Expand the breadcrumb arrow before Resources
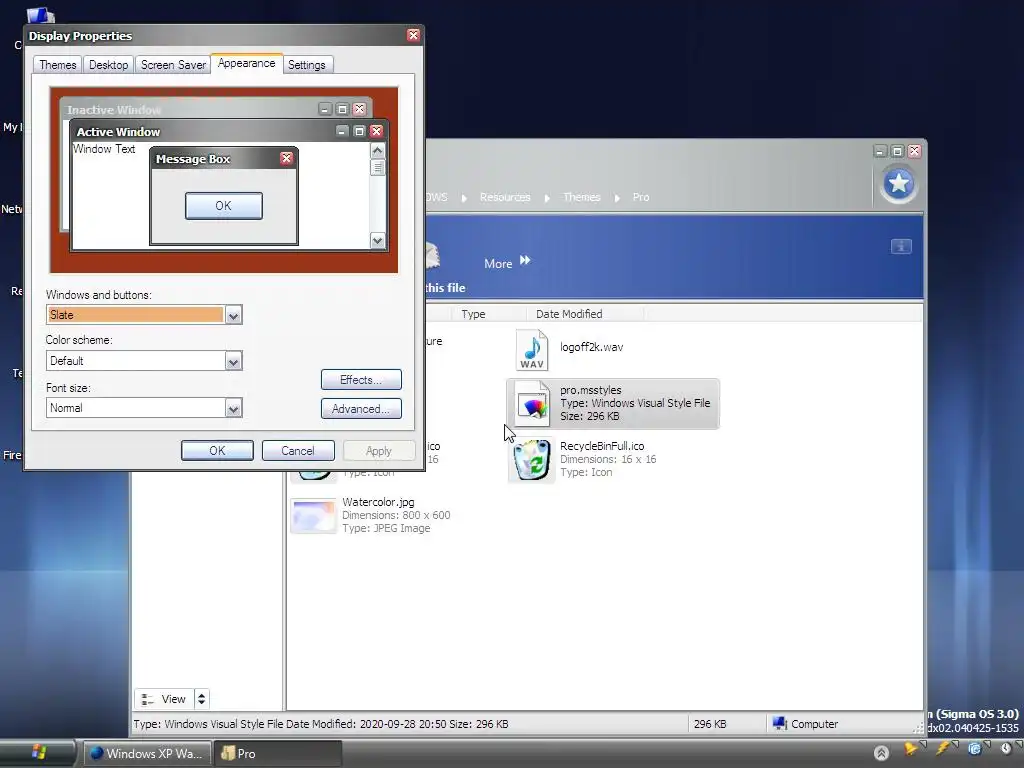The width and height of the screenshot is (1024, 768). [x=464, y=198]
